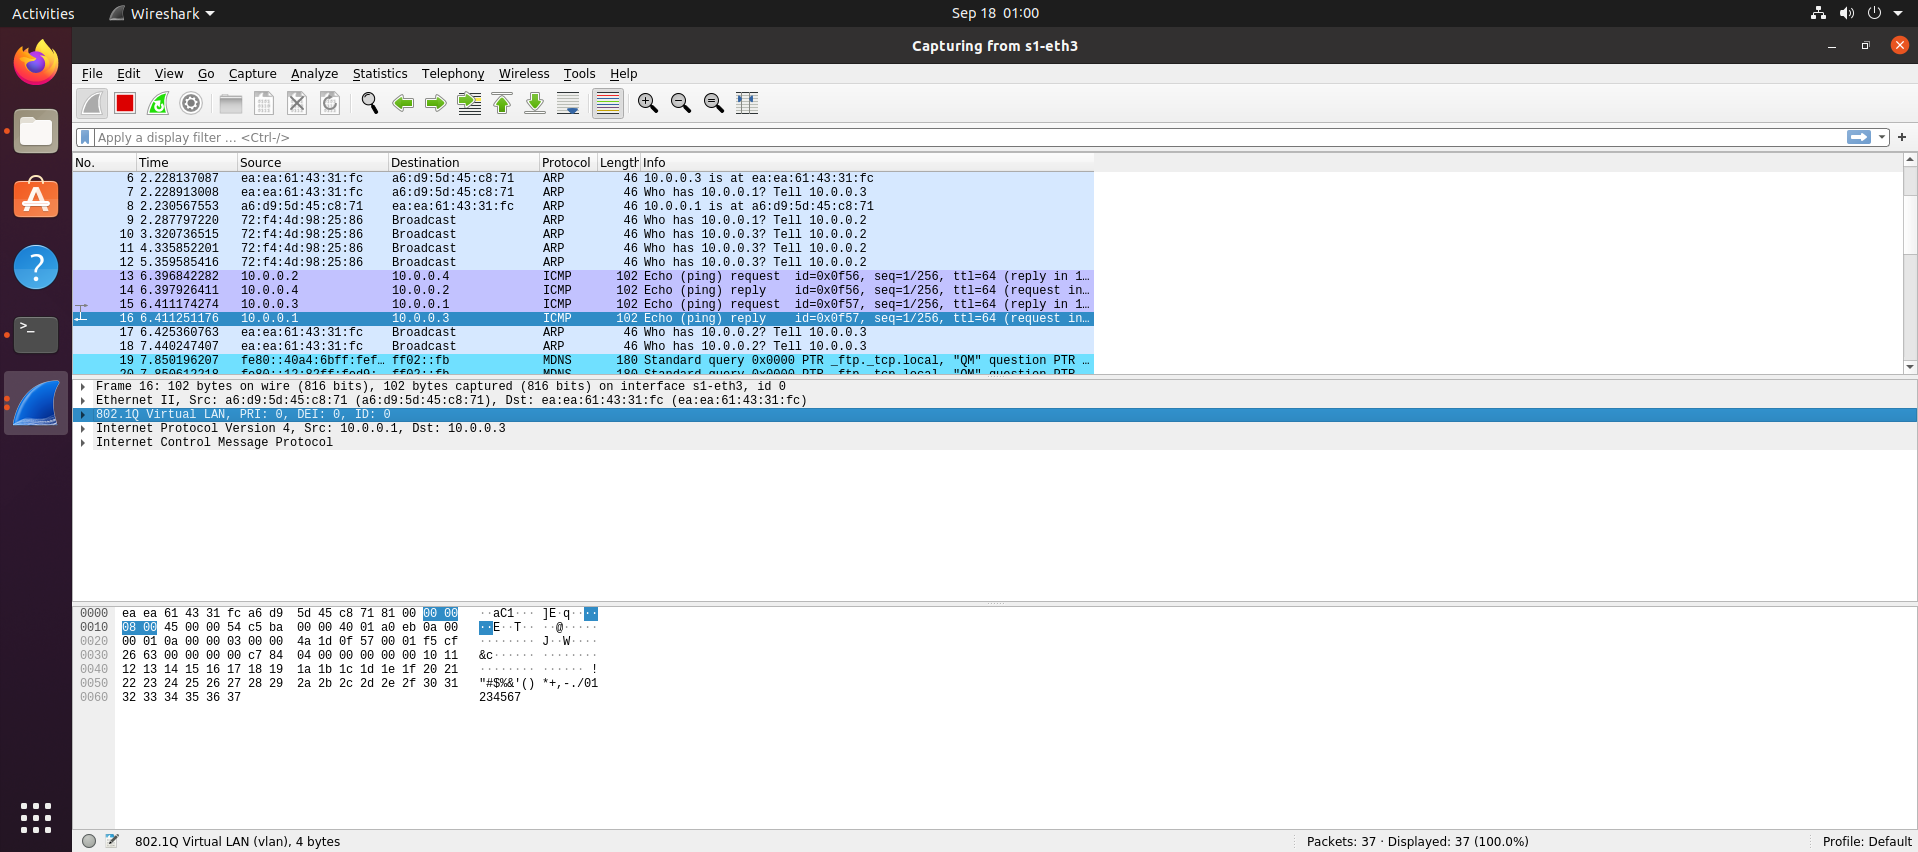Restart the current capture

[158, 103]
